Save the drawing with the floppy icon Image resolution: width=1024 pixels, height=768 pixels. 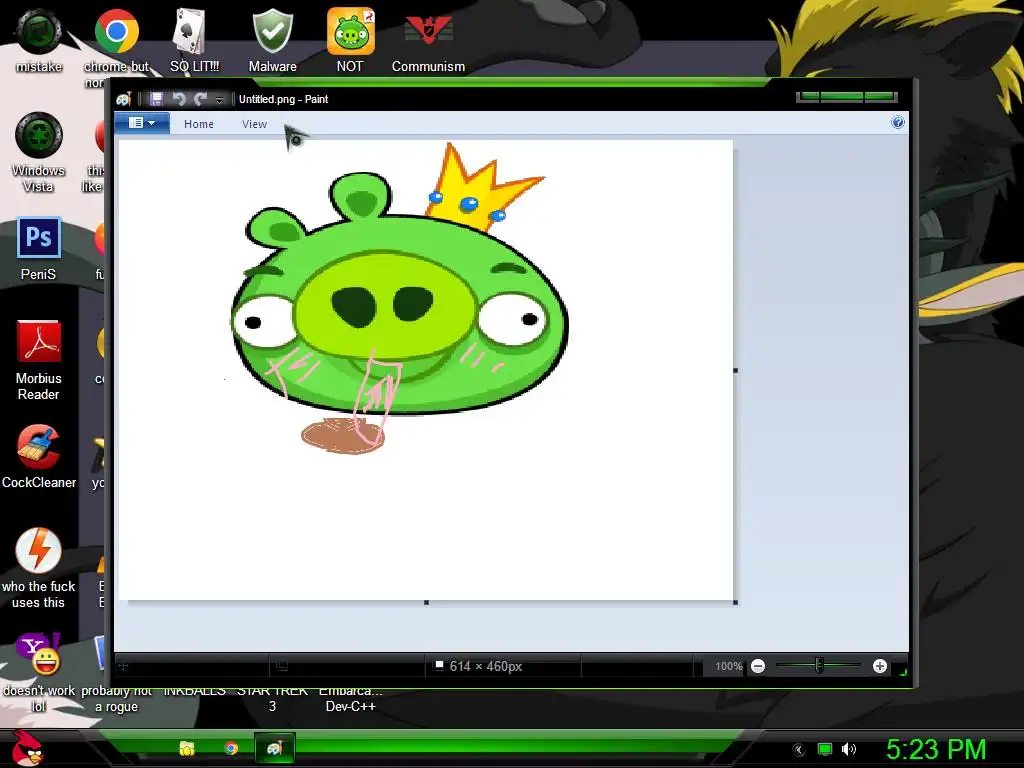tap(156, 99)
